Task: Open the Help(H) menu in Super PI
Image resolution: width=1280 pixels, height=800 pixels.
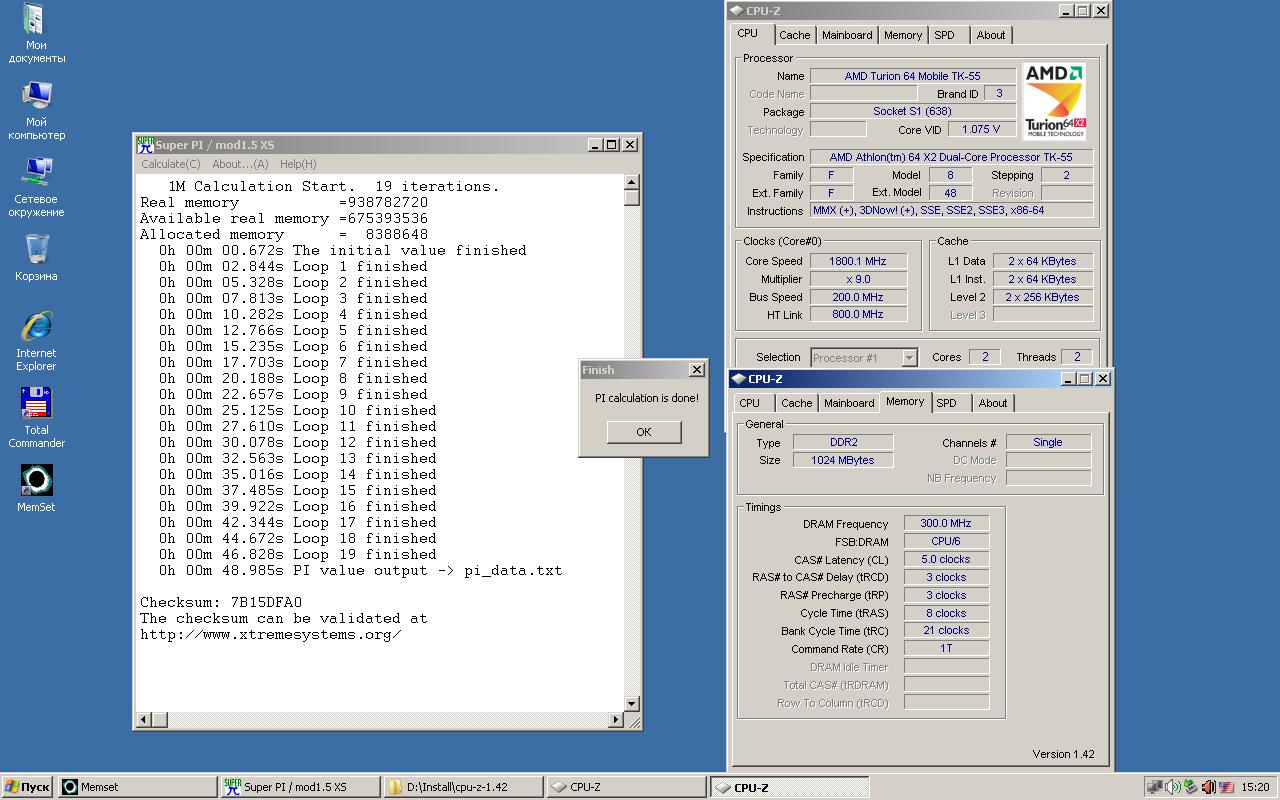Action: pos(298,164)
